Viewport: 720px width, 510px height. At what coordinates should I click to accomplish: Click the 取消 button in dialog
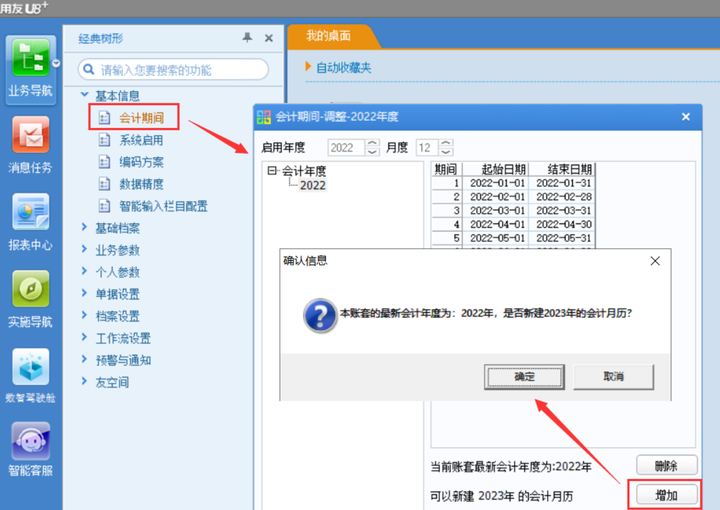coord(613,377)
